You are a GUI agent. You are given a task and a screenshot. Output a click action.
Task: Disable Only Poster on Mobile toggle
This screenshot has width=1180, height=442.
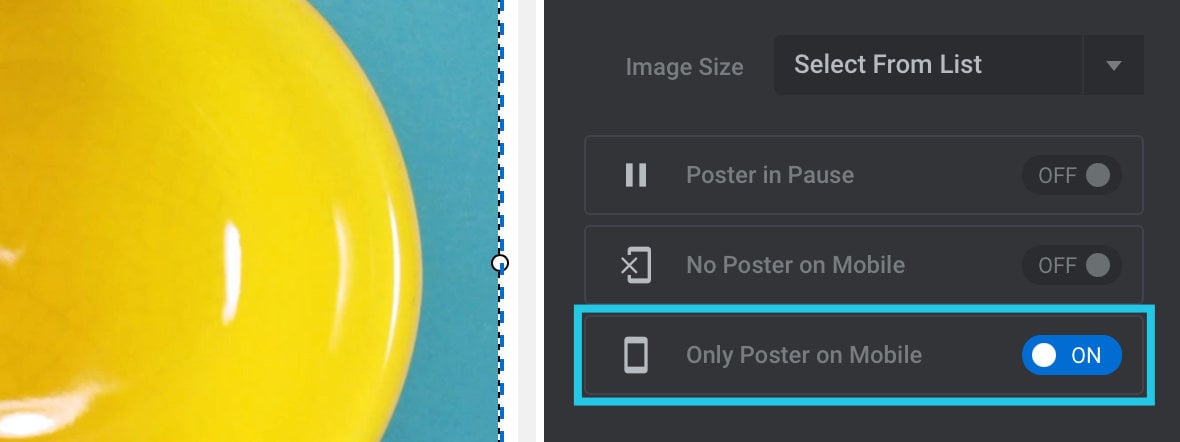coord(1072,355)
